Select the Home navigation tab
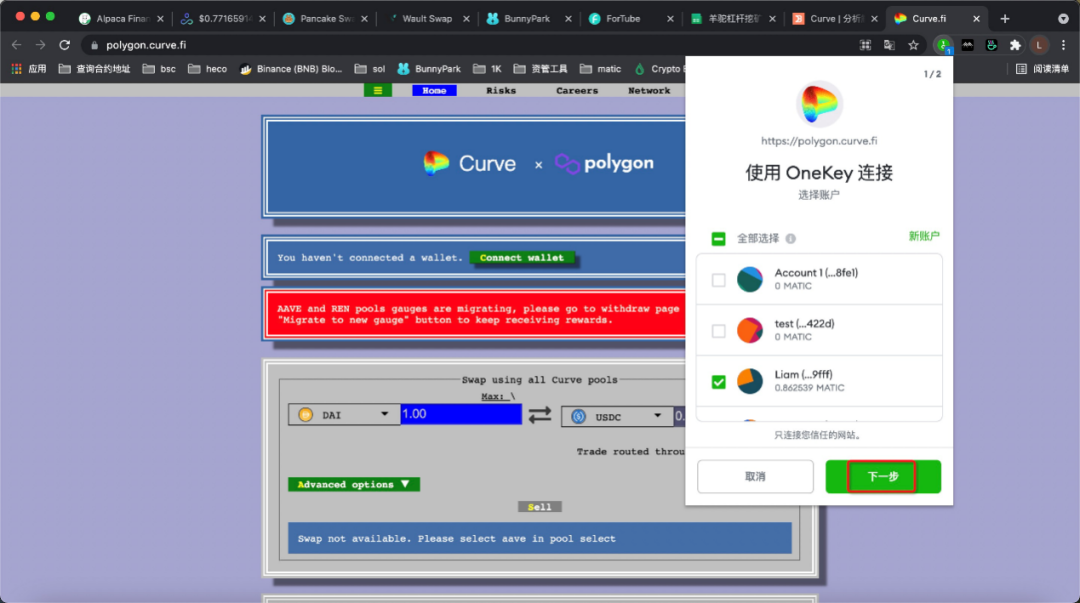 point(433,90)
